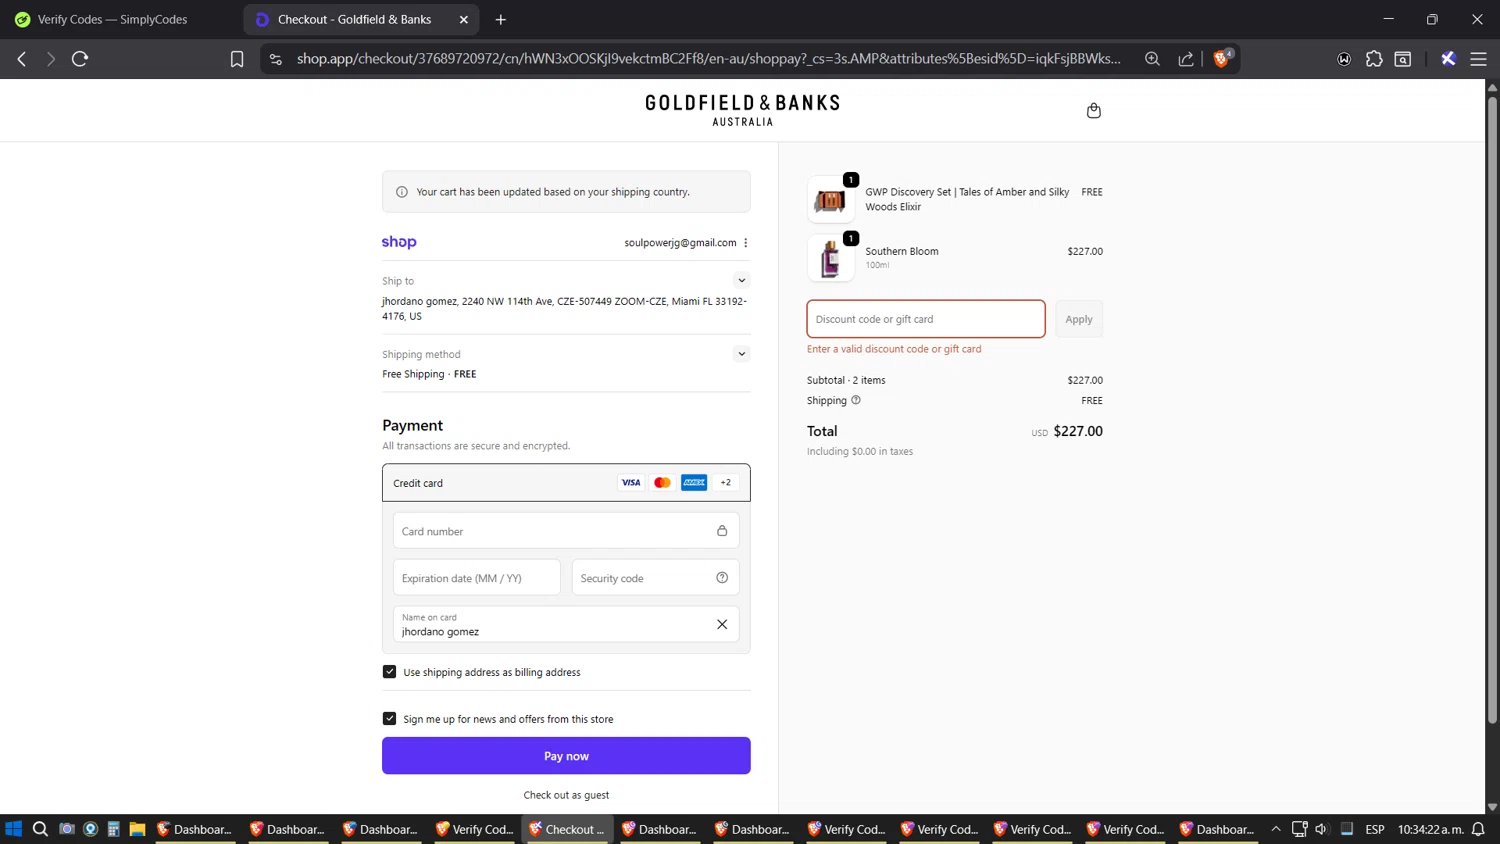
Task: Open the browser hamburger menu
Action: click(1478, 59)
